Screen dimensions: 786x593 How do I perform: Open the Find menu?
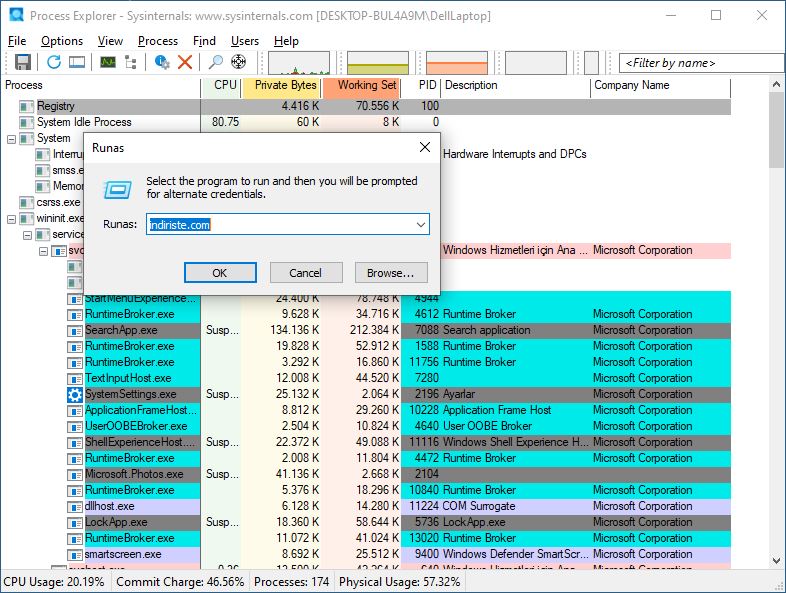205,41
